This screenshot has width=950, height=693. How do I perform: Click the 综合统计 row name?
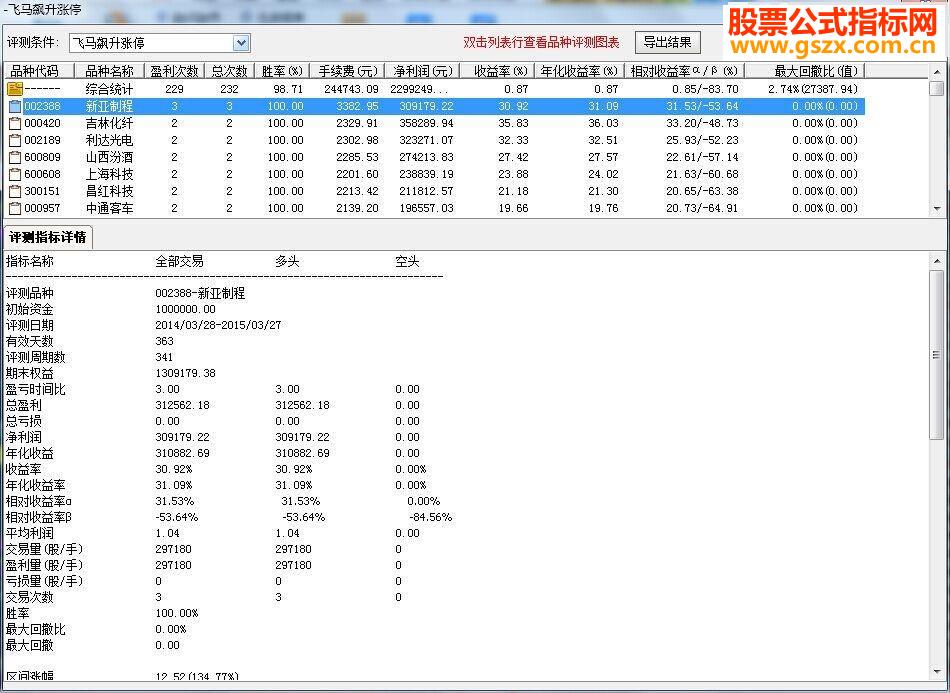click(x=109, y=89)
